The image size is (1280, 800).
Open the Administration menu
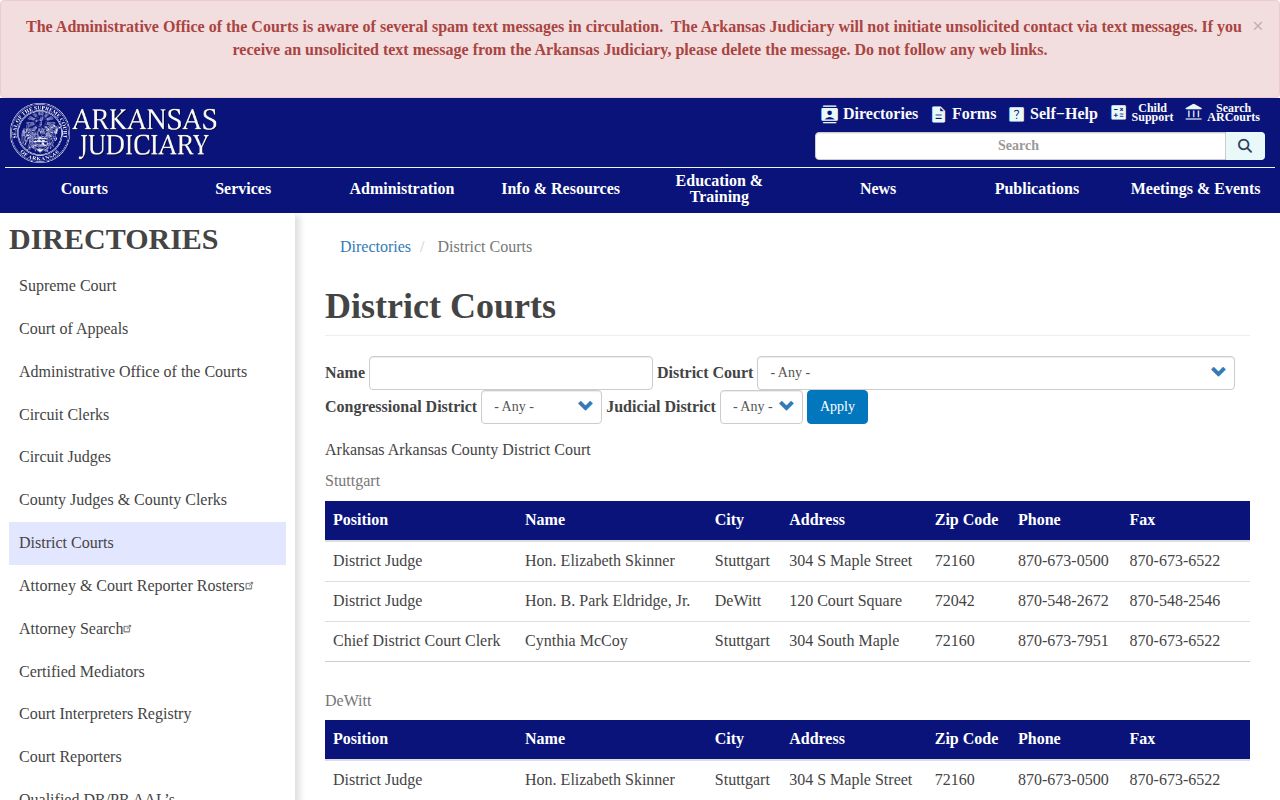click(402, 189)
